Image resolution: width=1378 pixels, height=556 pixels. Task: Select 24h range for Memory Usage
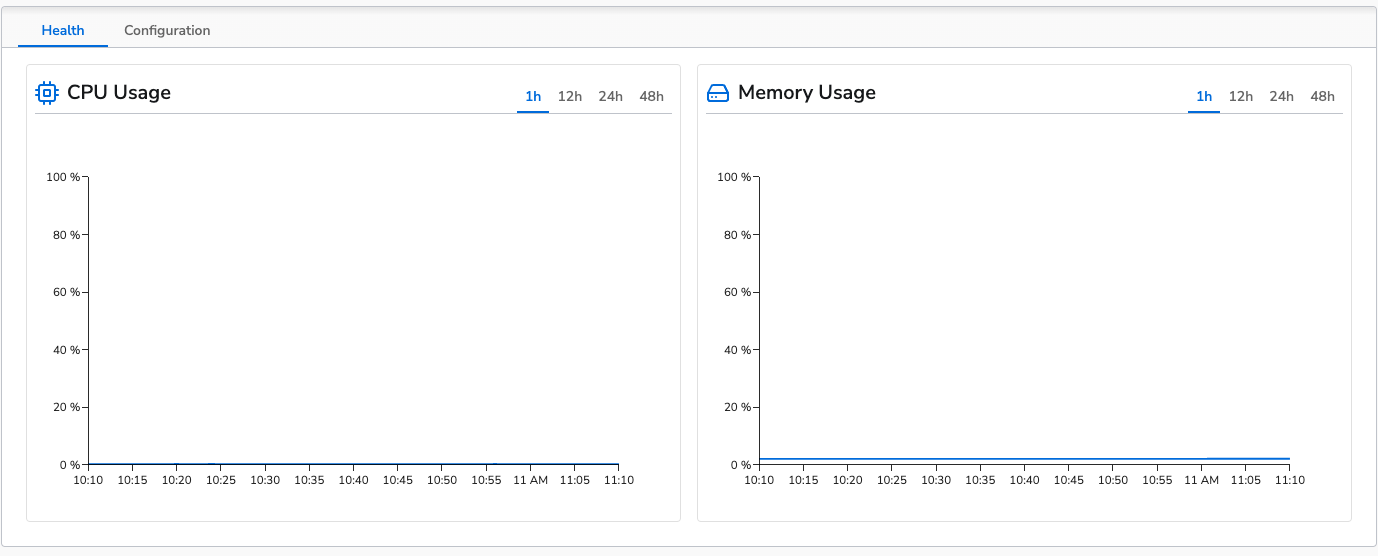1282,96
